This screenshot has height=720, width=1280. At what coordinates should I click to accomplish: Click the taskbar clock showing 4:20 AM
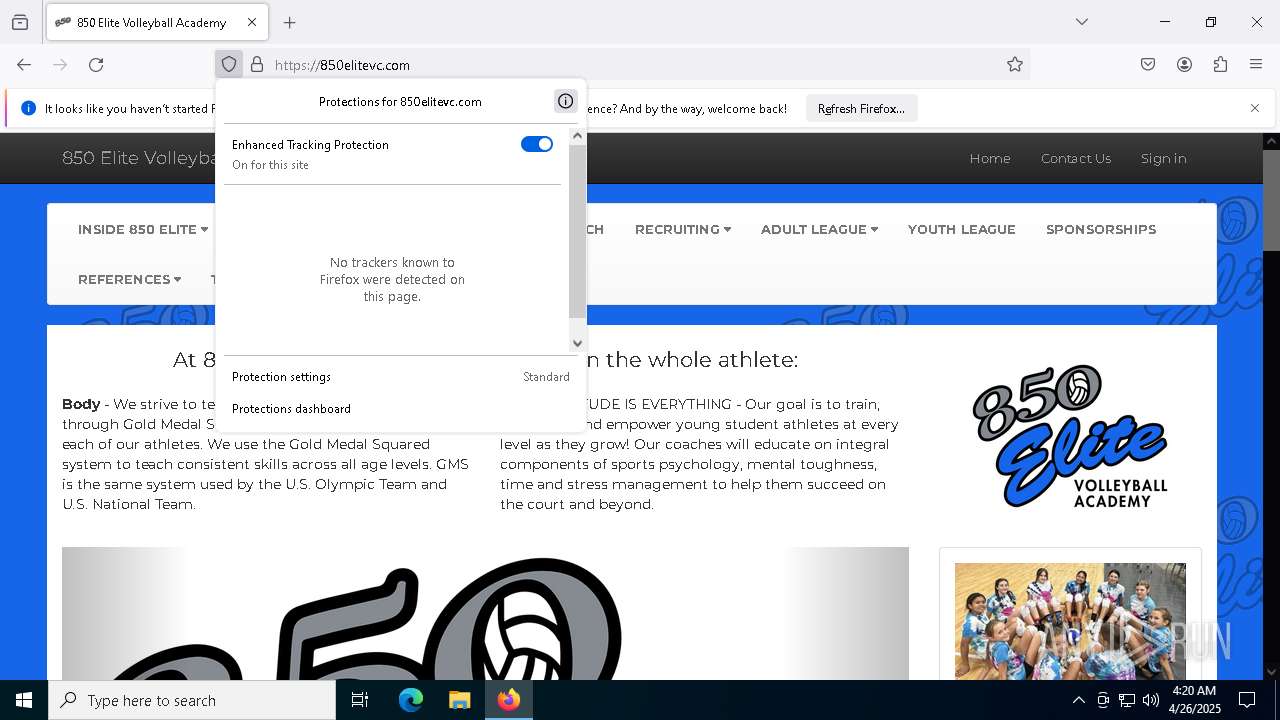(1194, 700)
